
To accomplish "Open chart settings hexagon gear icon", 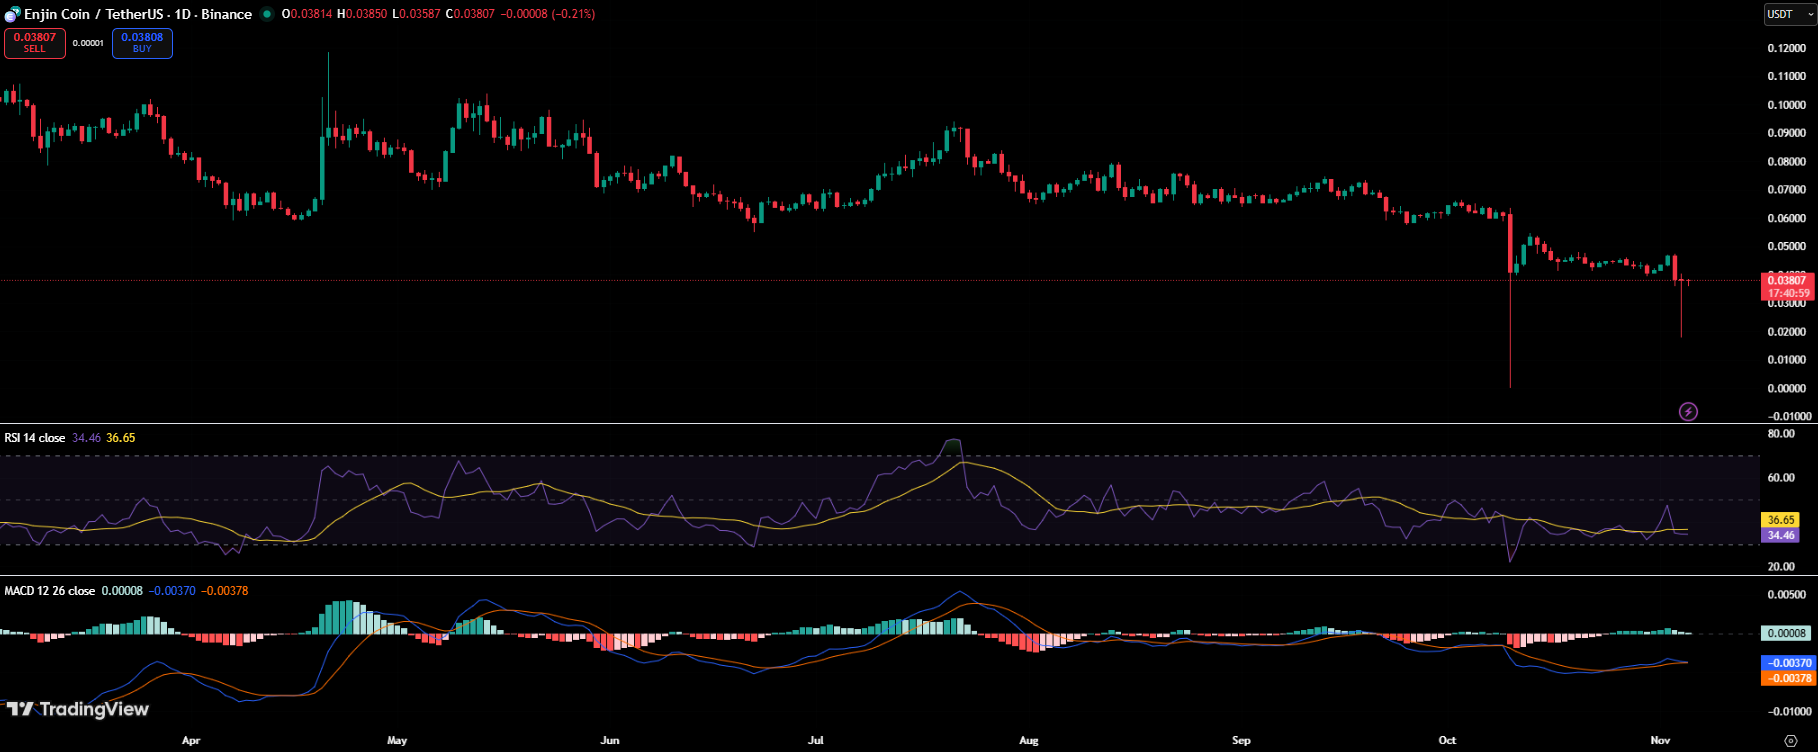I will click(1790, 741).
